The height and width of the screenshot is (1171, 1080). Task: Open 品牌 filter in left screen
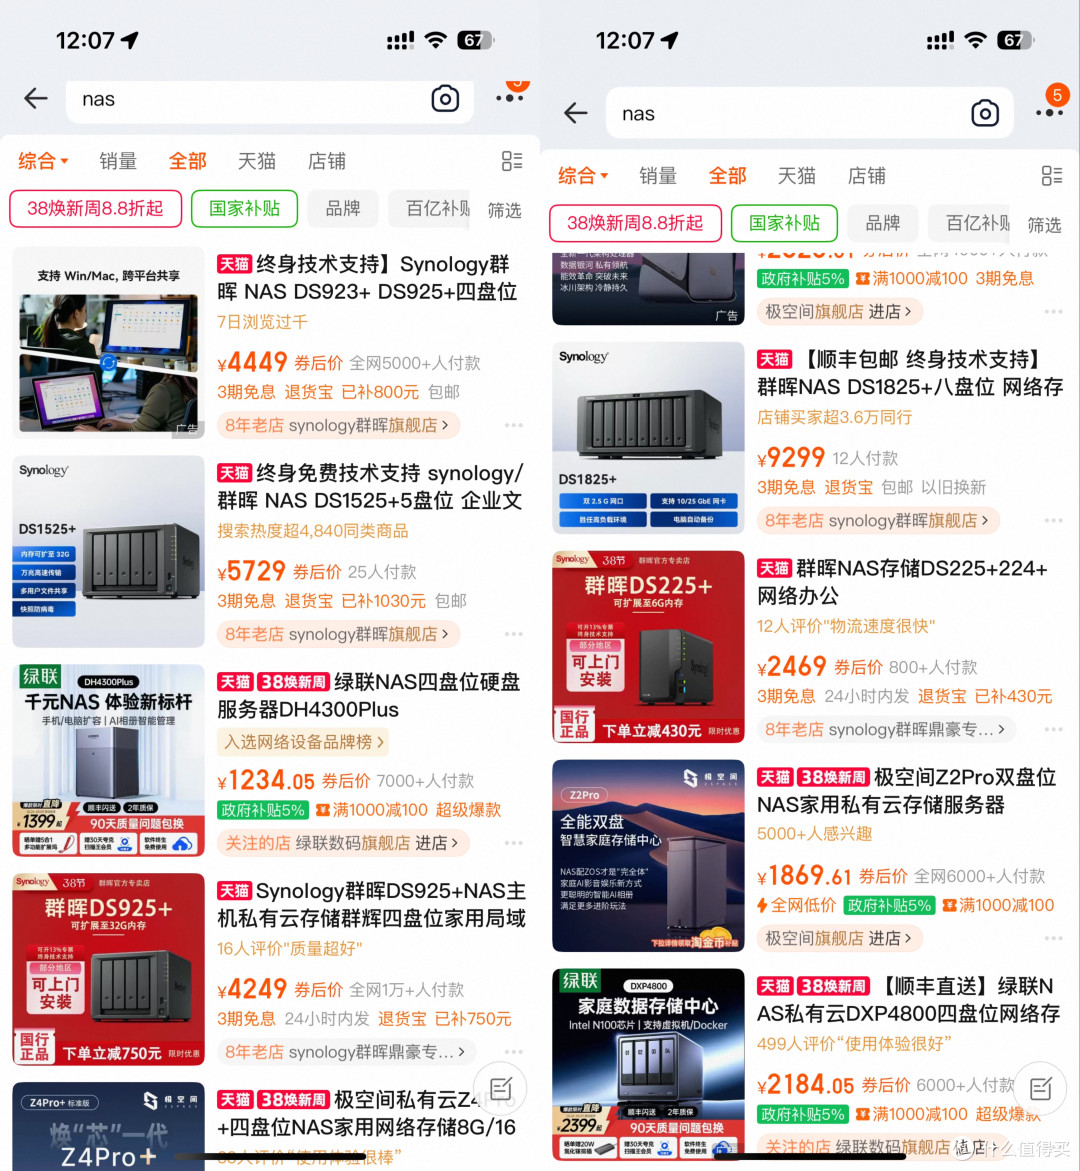(343, 208)
